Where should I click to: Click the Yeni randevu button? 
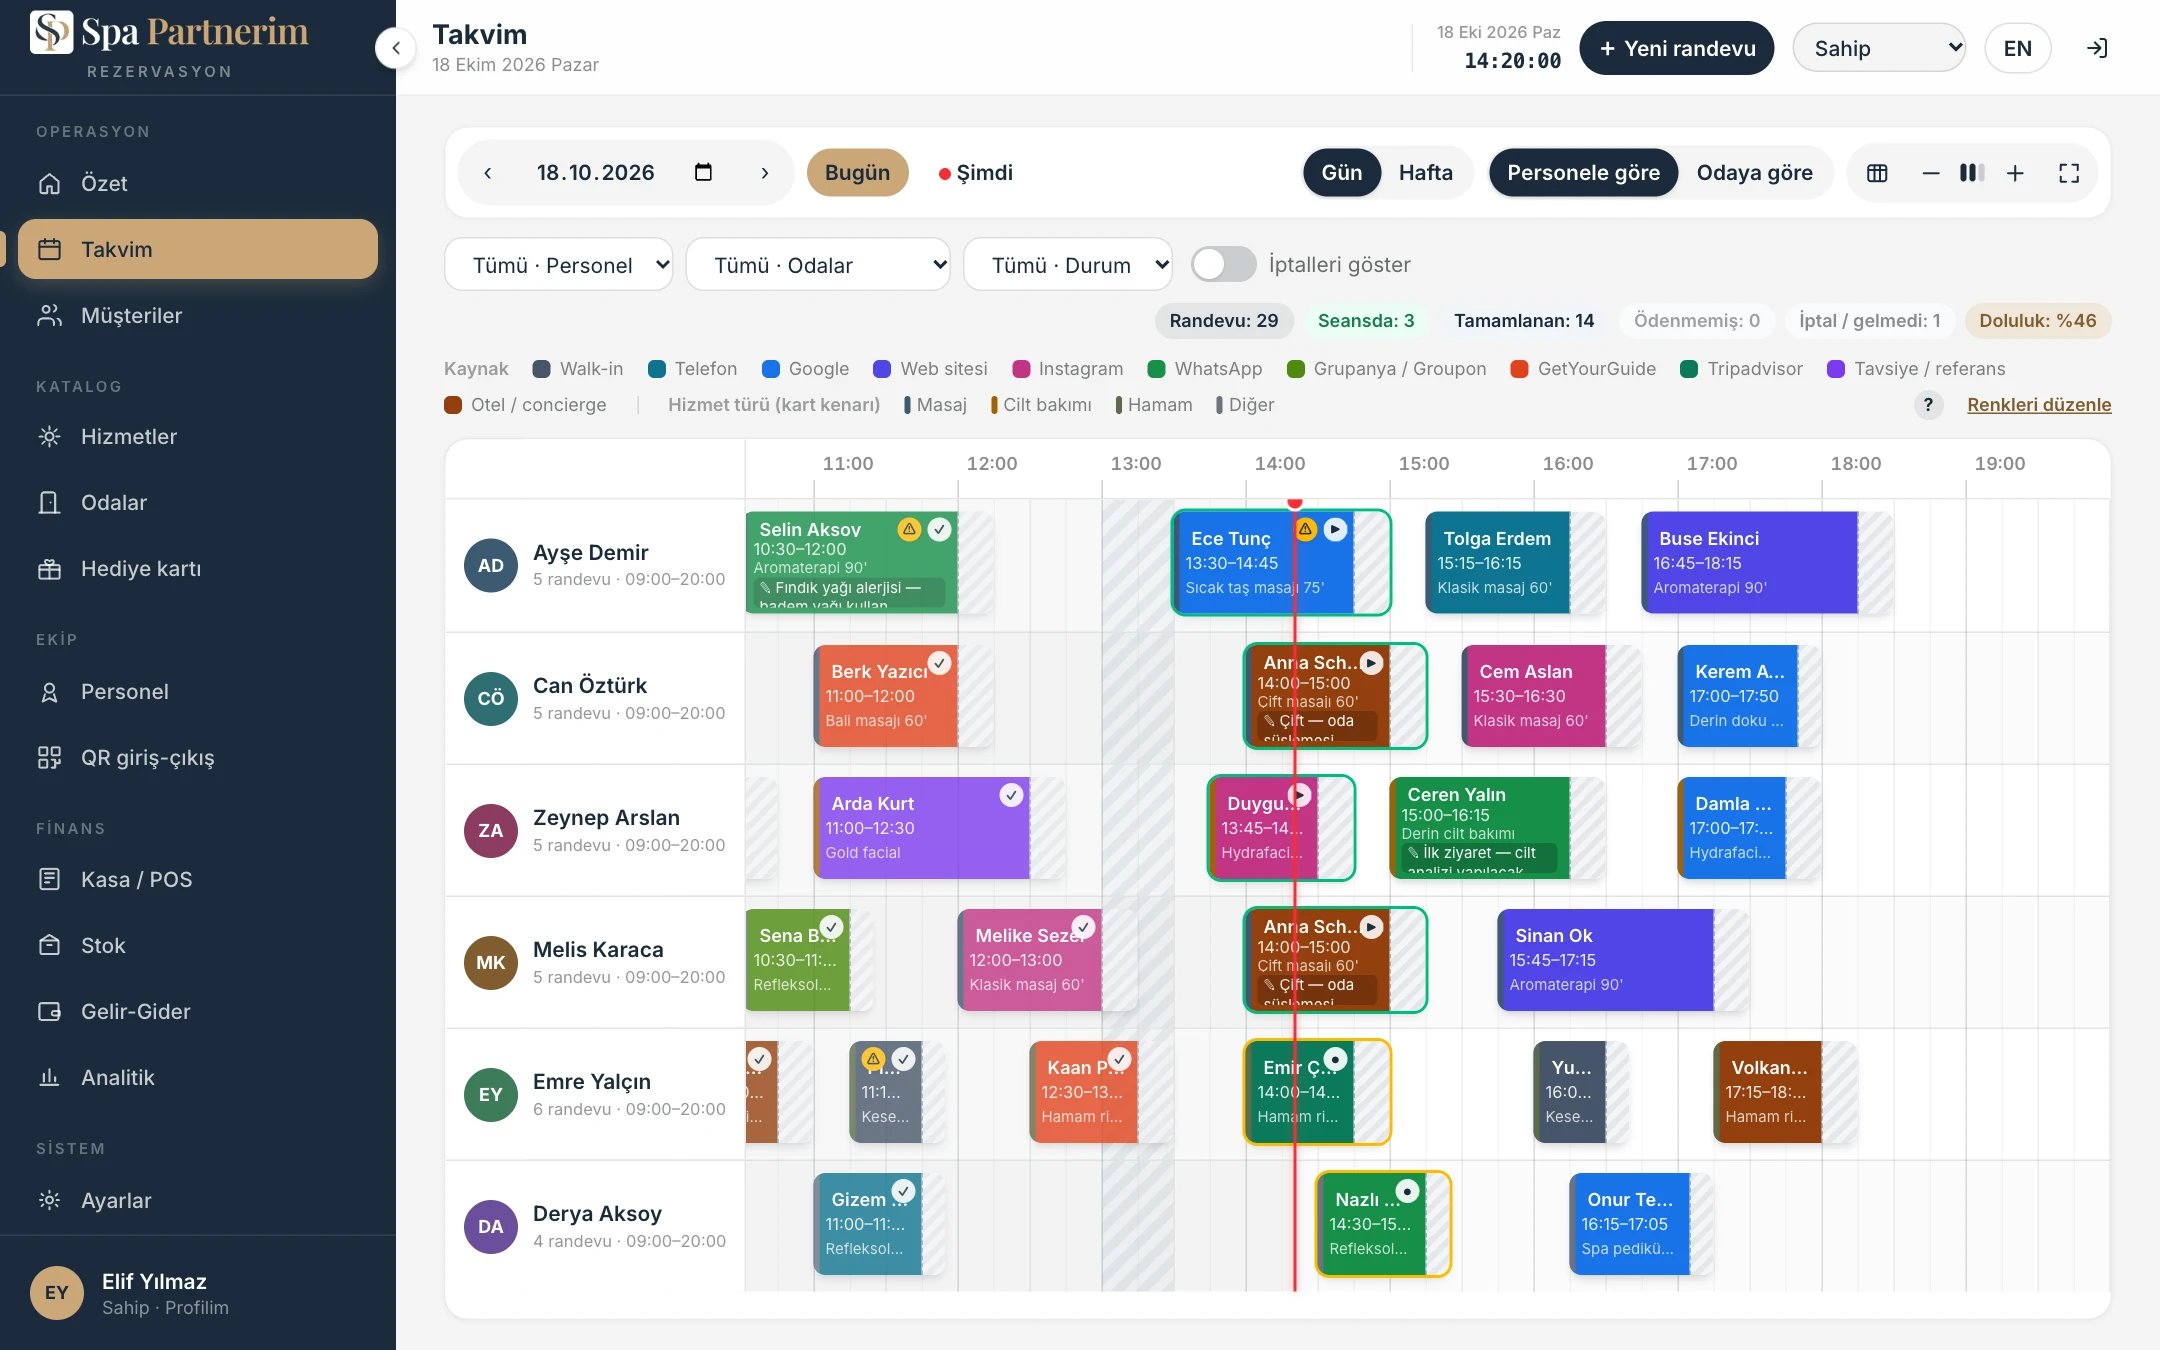pyautogui.click(x=1677, y=48)
